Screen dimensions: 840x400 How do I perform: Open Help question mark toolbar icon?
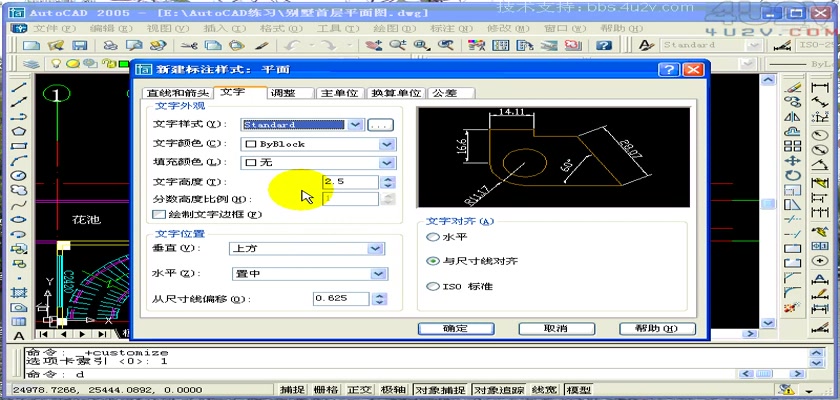click(604, 46)
